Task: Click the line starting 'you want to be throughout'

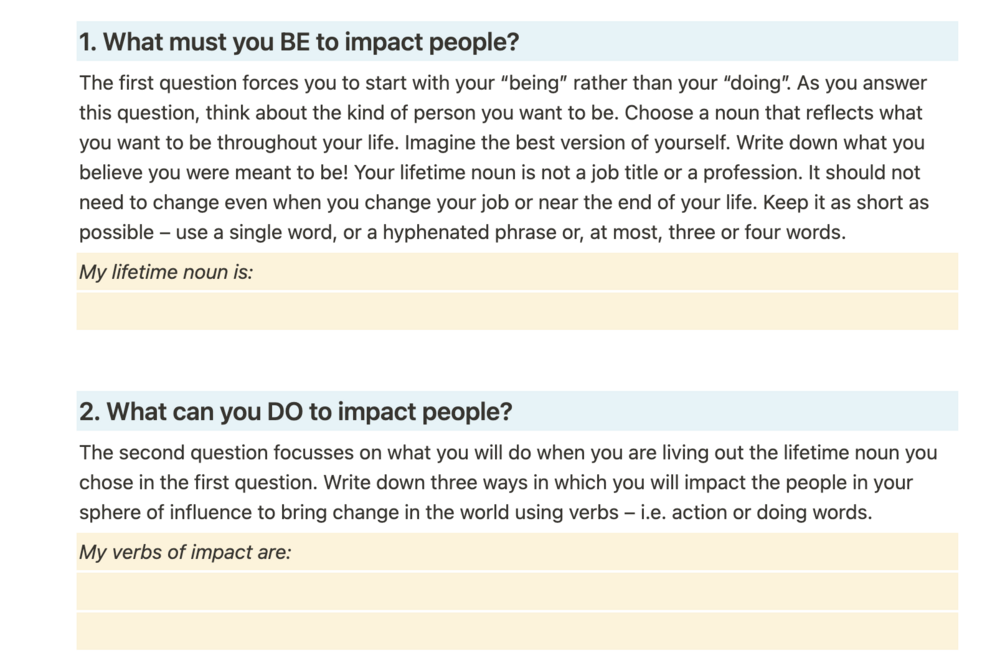Action: [502, 142]
